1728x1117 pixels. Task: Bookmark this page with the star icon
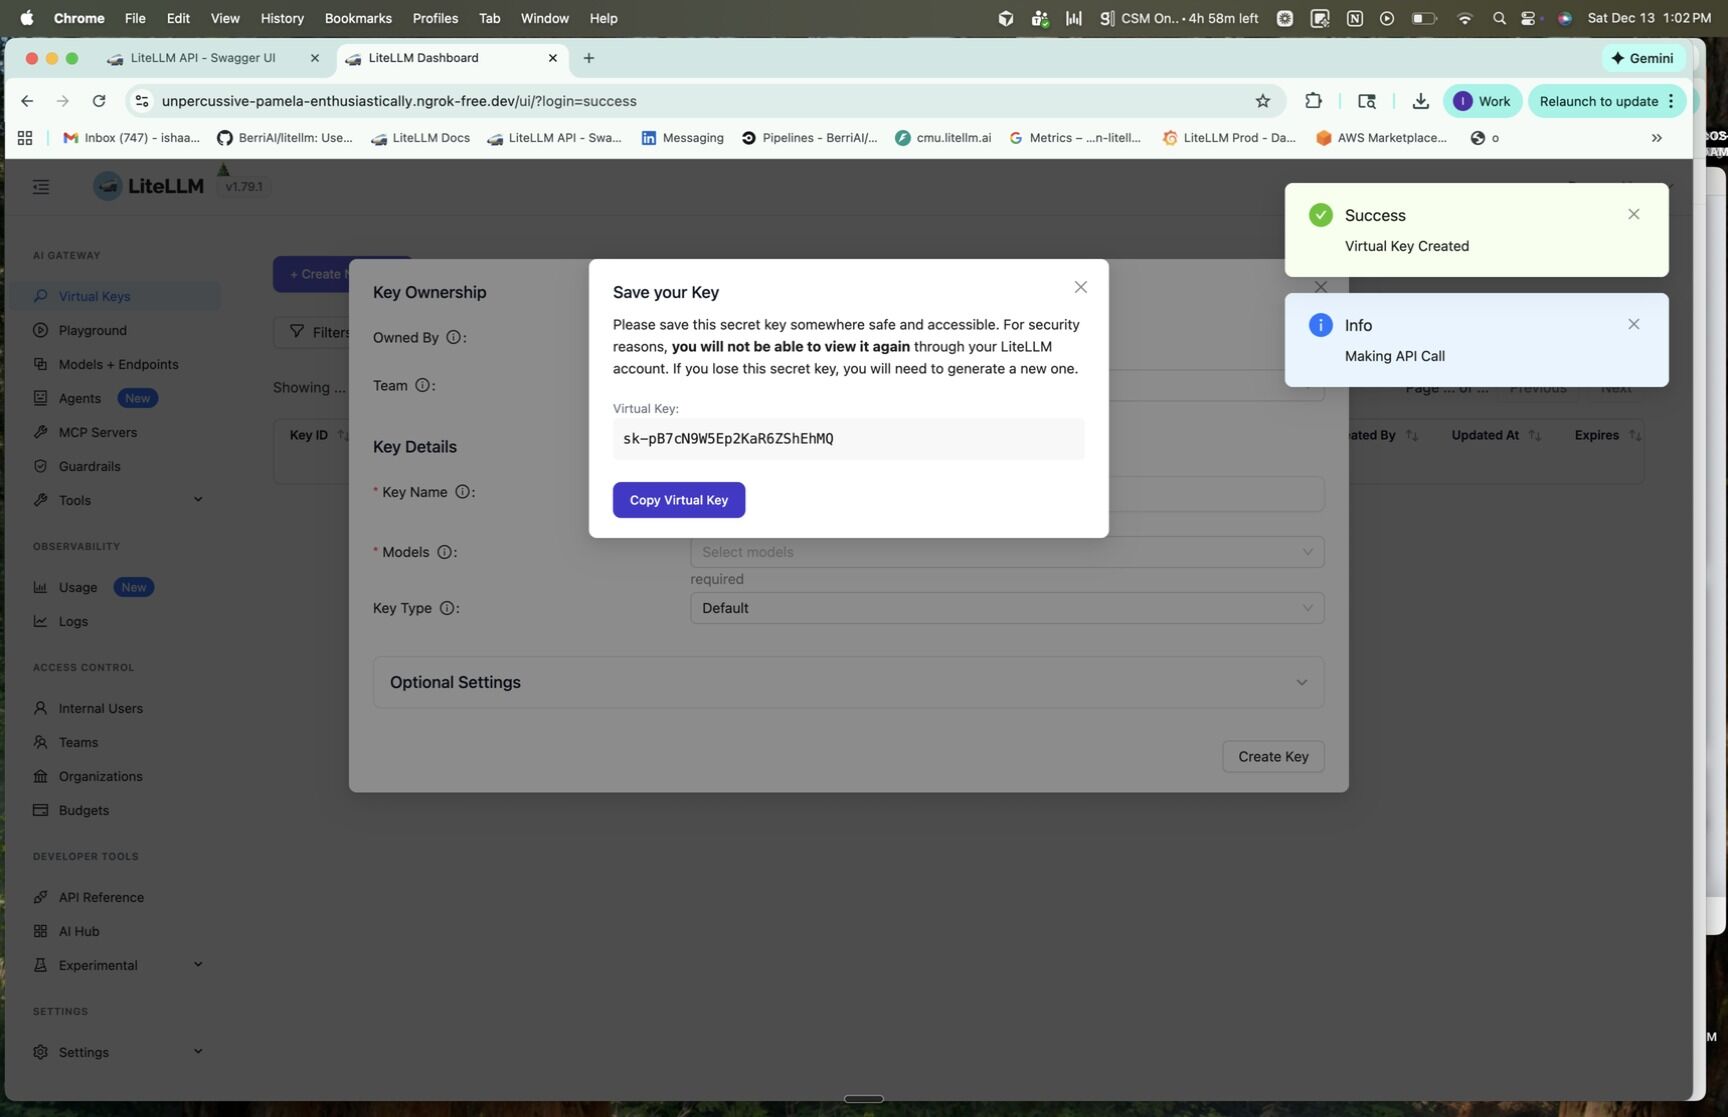1263,101
